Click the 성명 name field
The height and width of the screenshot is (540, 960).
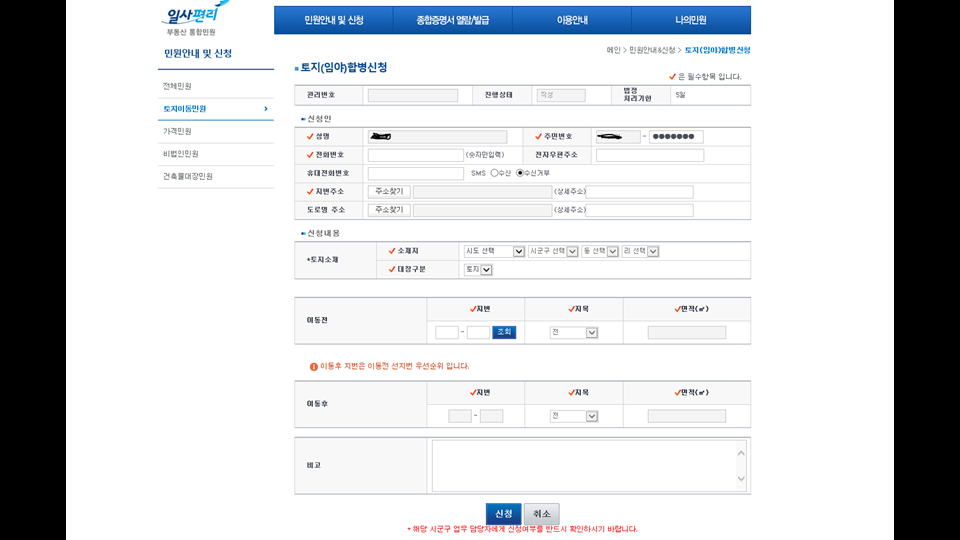coord(437,137)
